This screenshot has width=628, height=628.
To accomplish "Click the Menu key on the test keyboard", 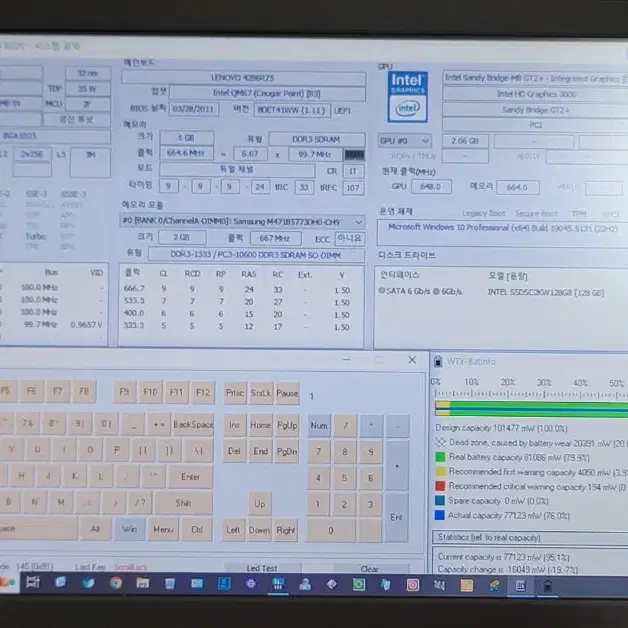I will (163, 529).
